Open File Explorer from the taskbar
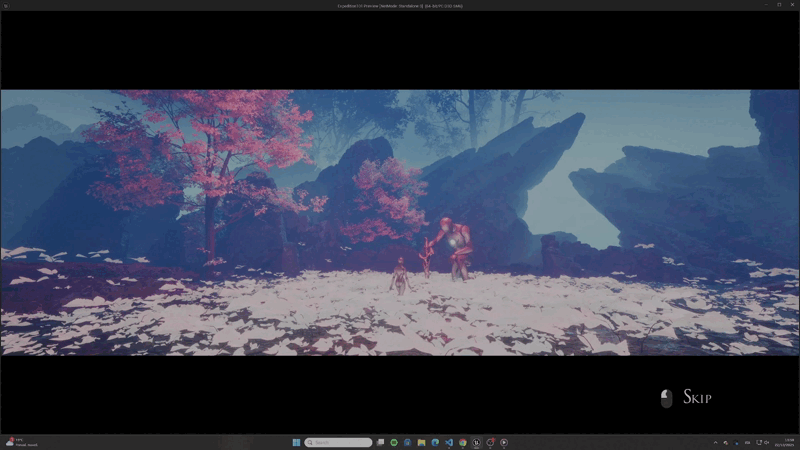800x450 pixels. pos(422,442)
